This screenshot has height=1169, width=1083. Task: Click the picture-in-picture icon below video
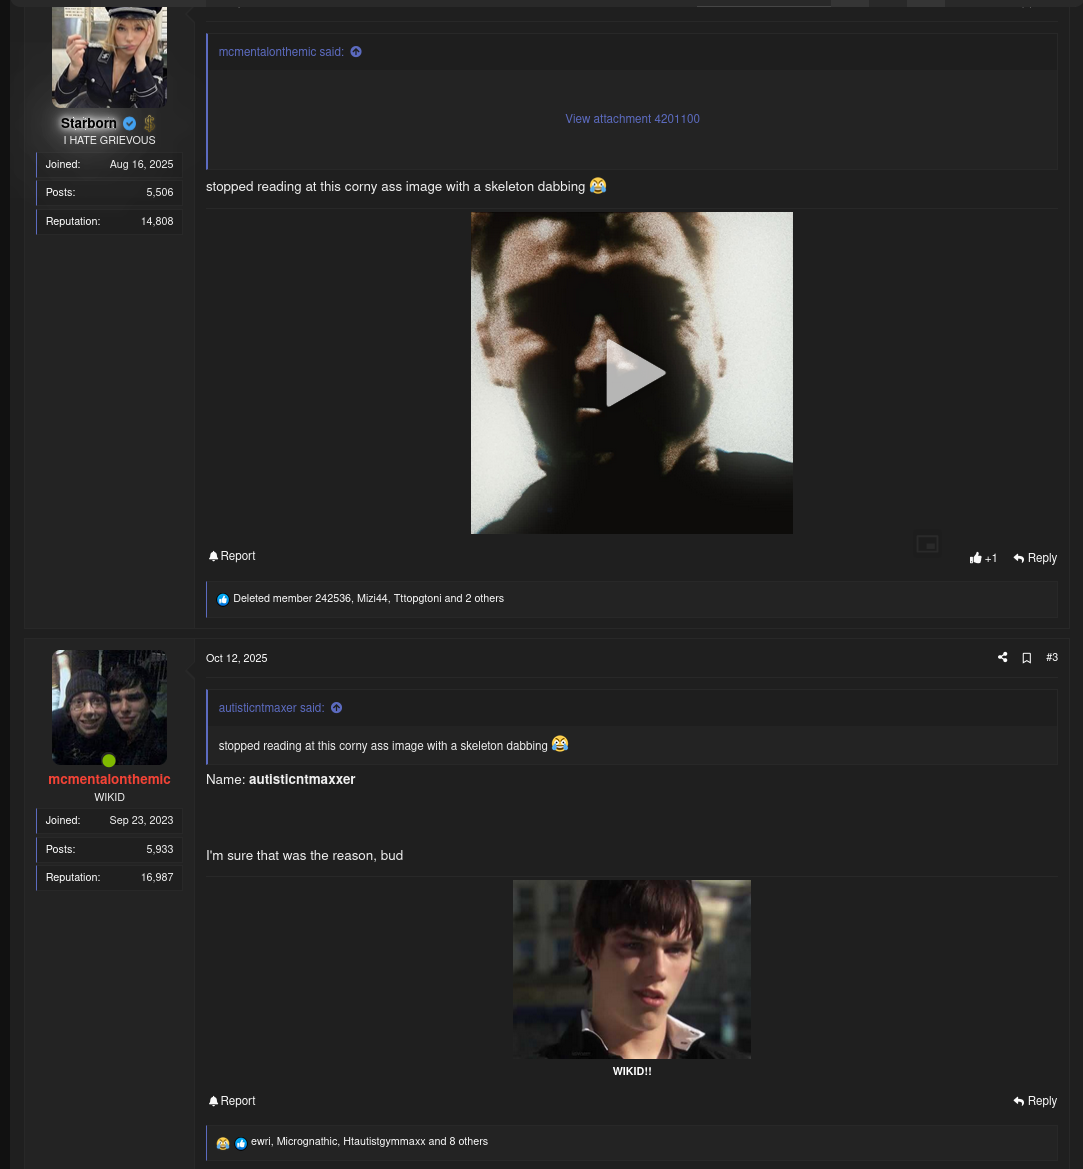927,544
